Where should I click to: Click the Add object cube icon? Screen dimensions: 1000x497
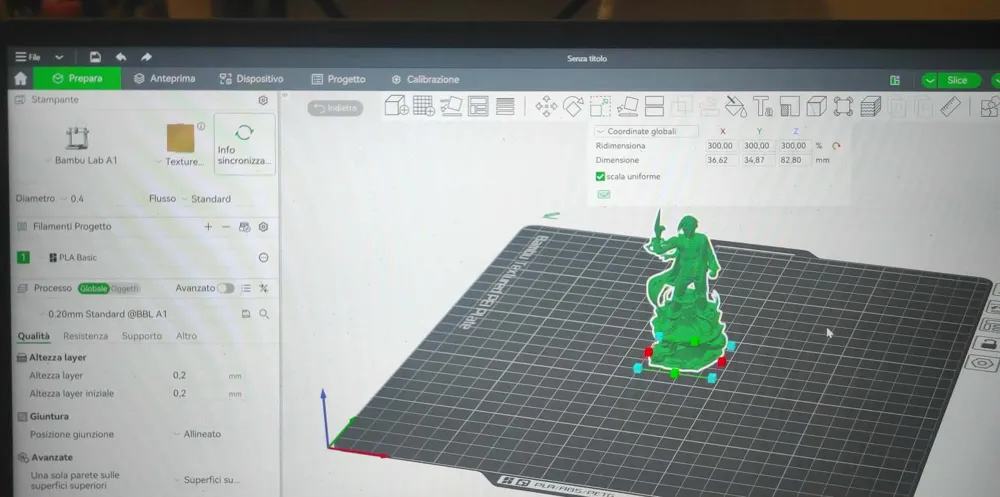tap(396, 106)
